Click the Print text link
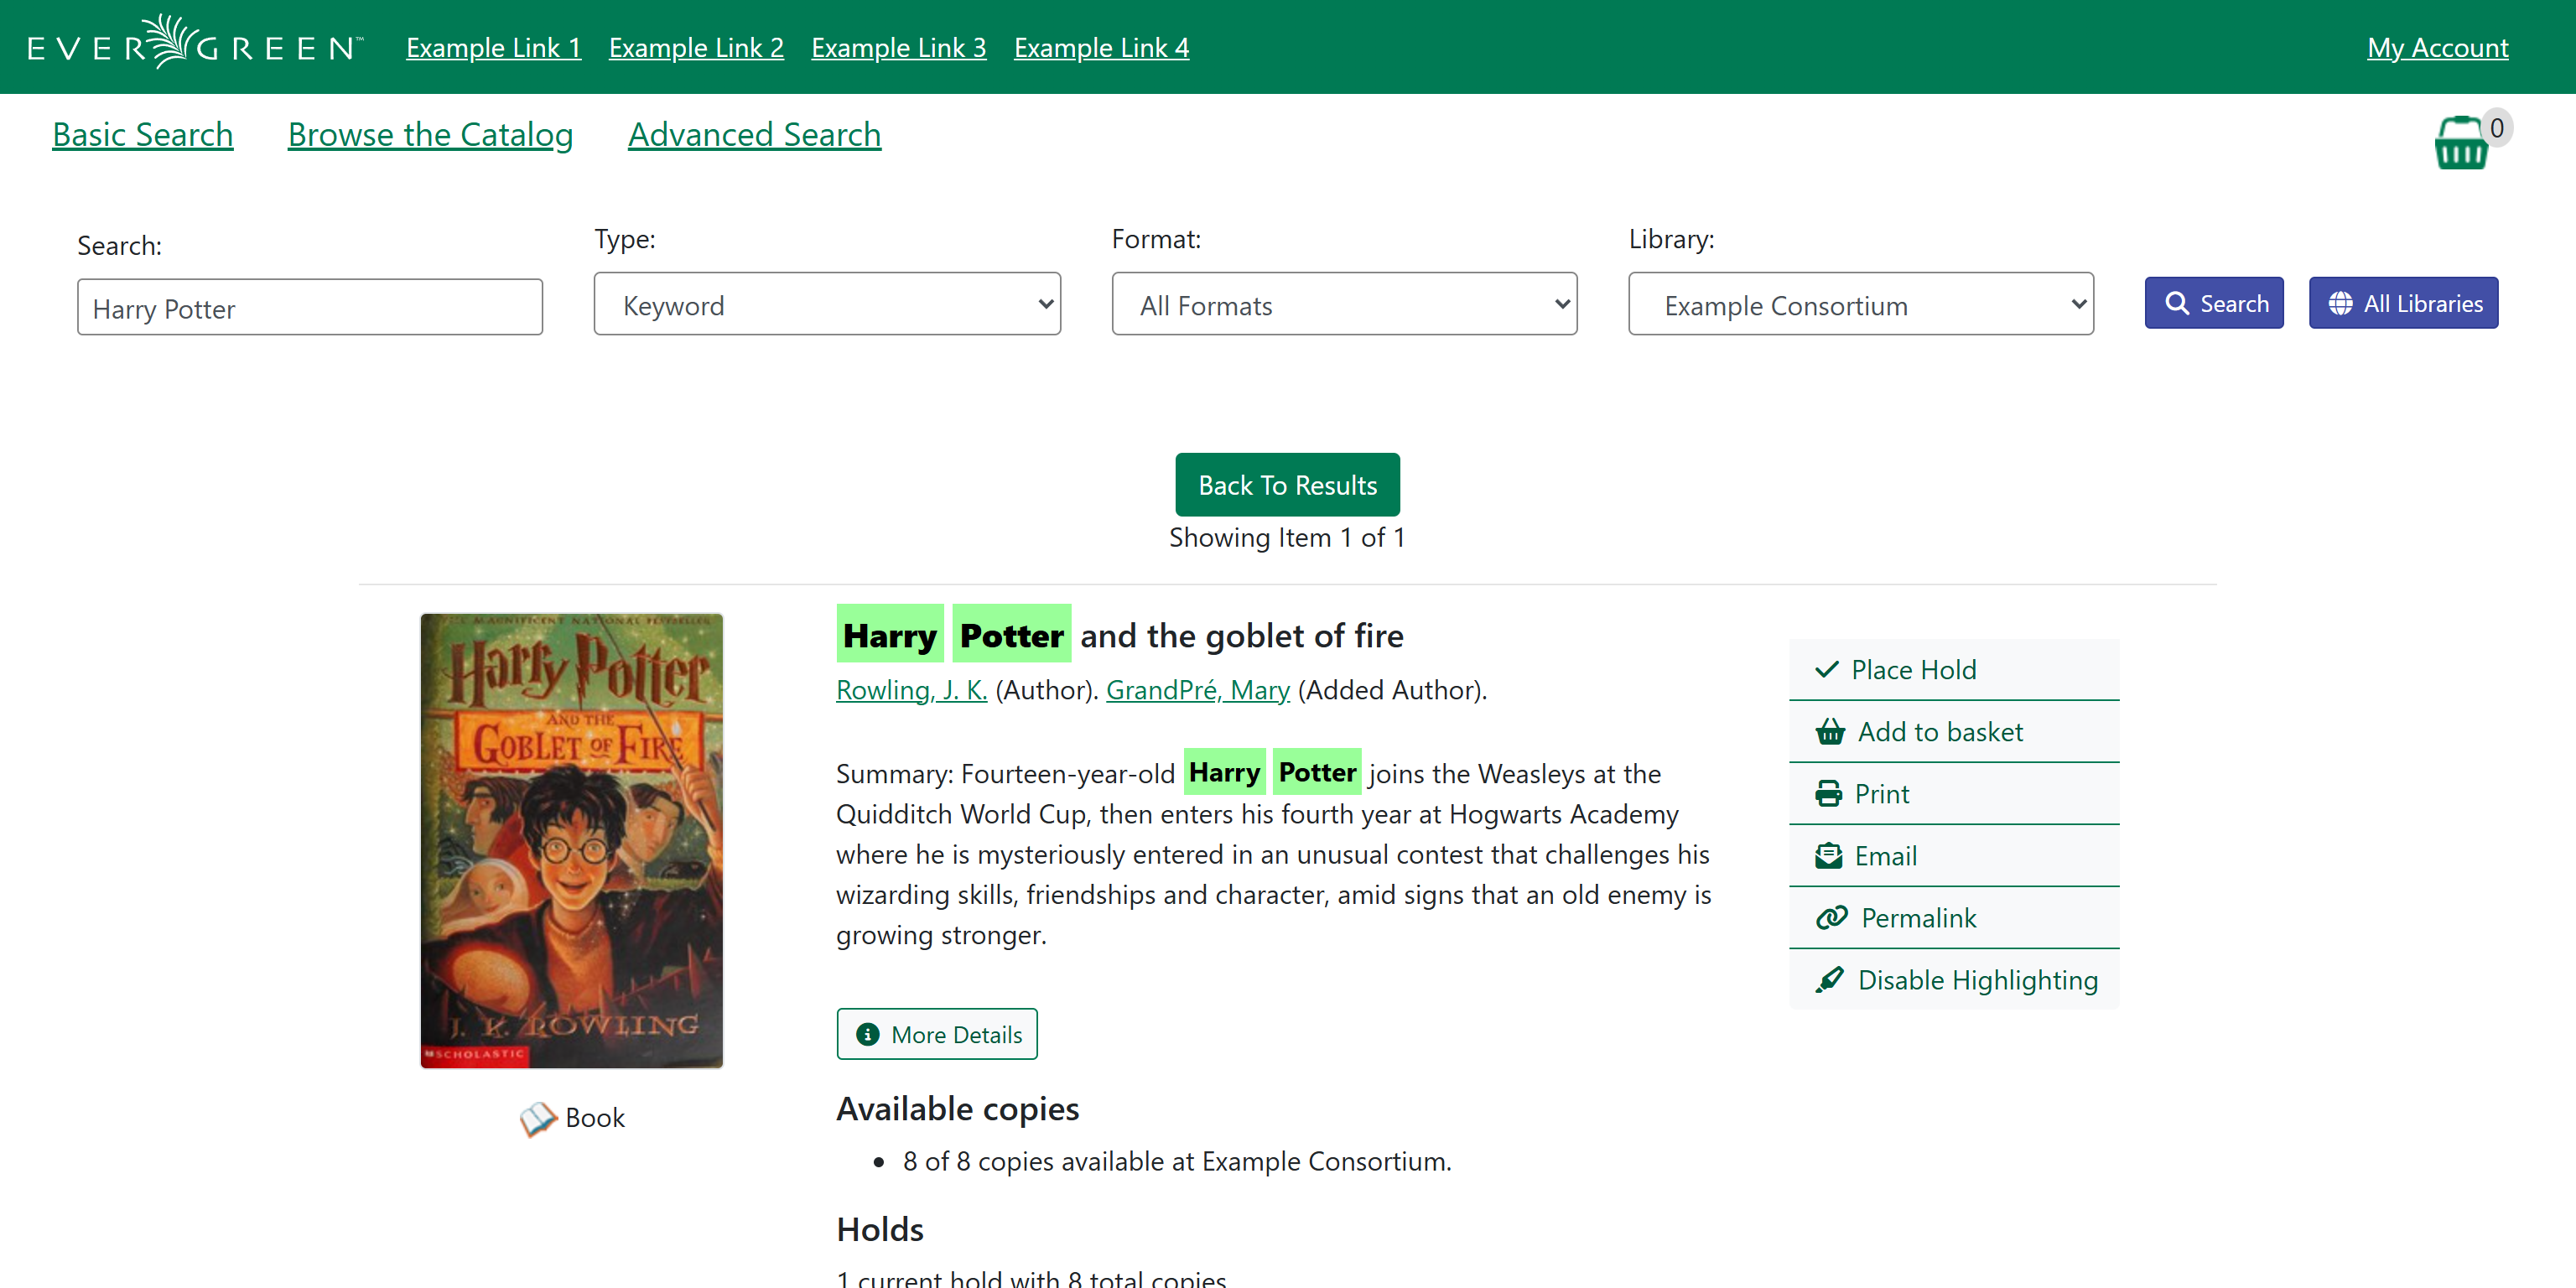Image resolution: width=2576 pixels, height=1288 pixels. 1881,794
